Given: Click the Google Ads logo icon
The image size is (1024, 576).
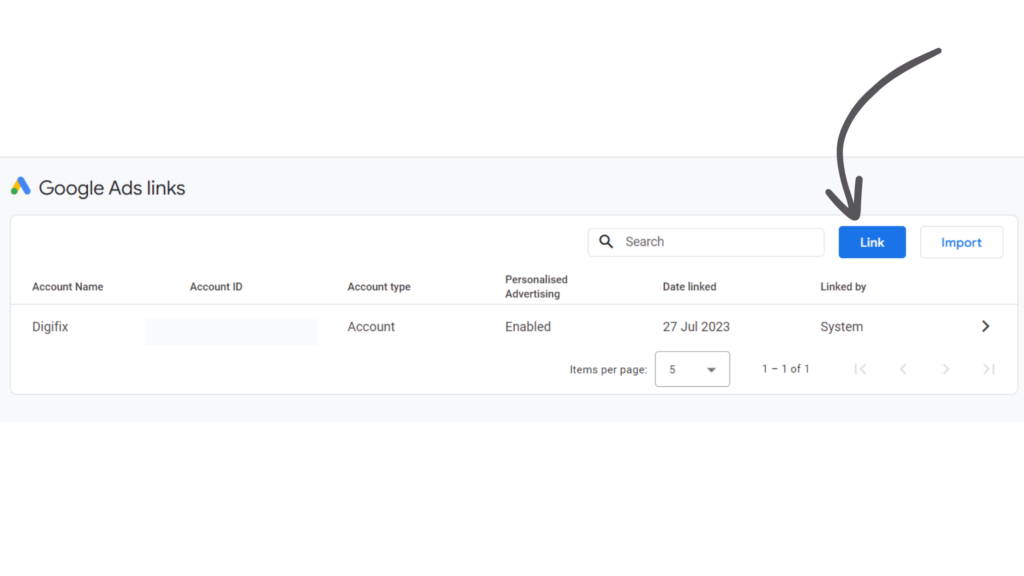Looking at the screenshot, I should pyautogui.click(x=21, y=187).
